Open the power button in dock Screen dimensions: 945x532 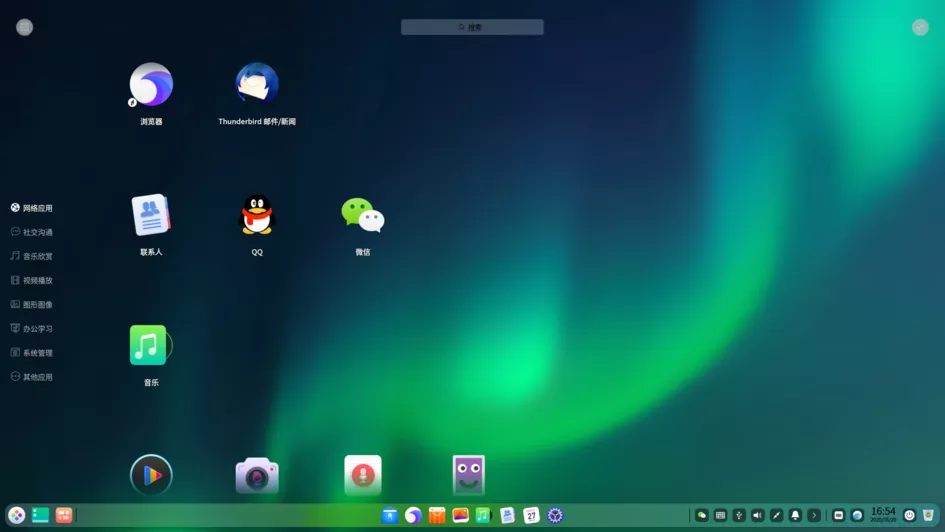(909, 515)
